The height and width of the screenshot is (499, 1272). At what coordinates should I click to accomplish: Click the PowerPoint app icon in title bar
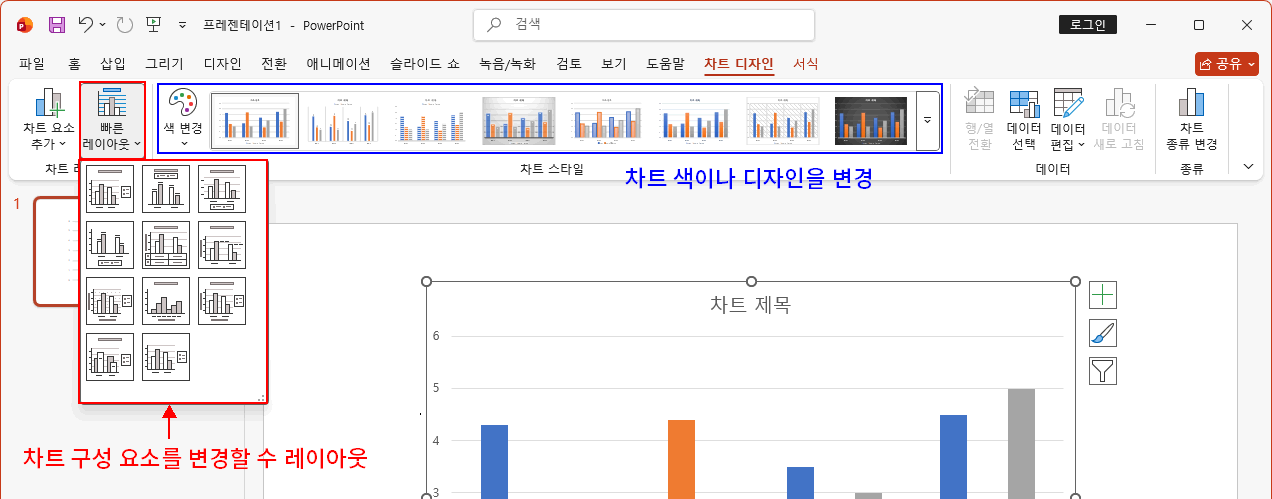pyautogui.click(x=25, y=25)
